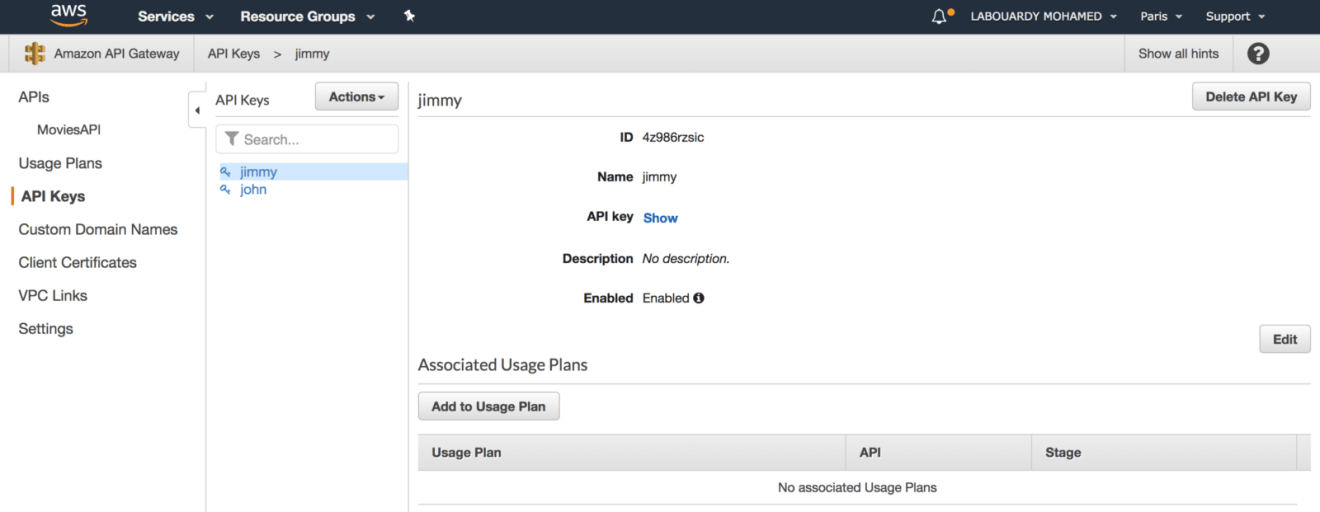The height and width of the screenshot is (512, 1320).
Task: Open the Actions dropdown button
Action: pyautogui.click(x=356, y=97)
